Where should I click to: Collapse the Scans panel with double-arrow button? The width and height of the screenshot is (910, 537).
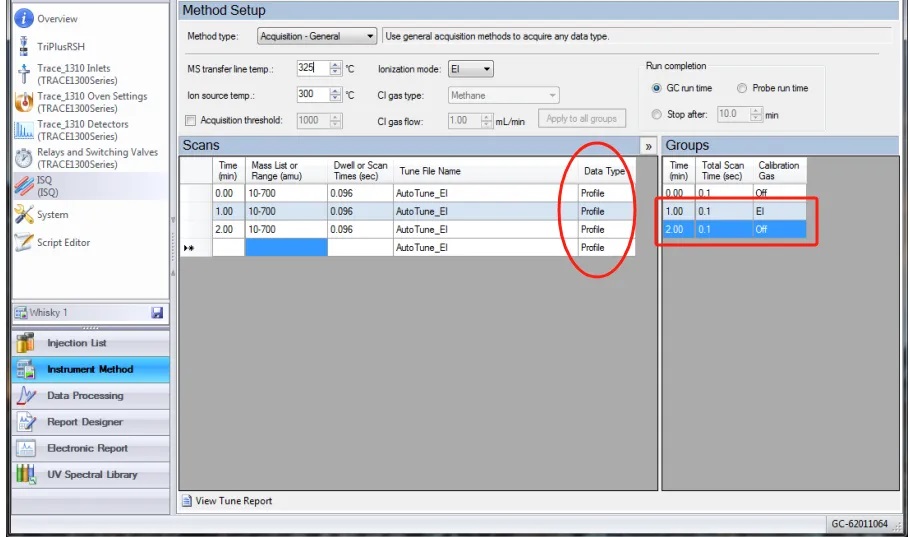(x=648, y=146)
